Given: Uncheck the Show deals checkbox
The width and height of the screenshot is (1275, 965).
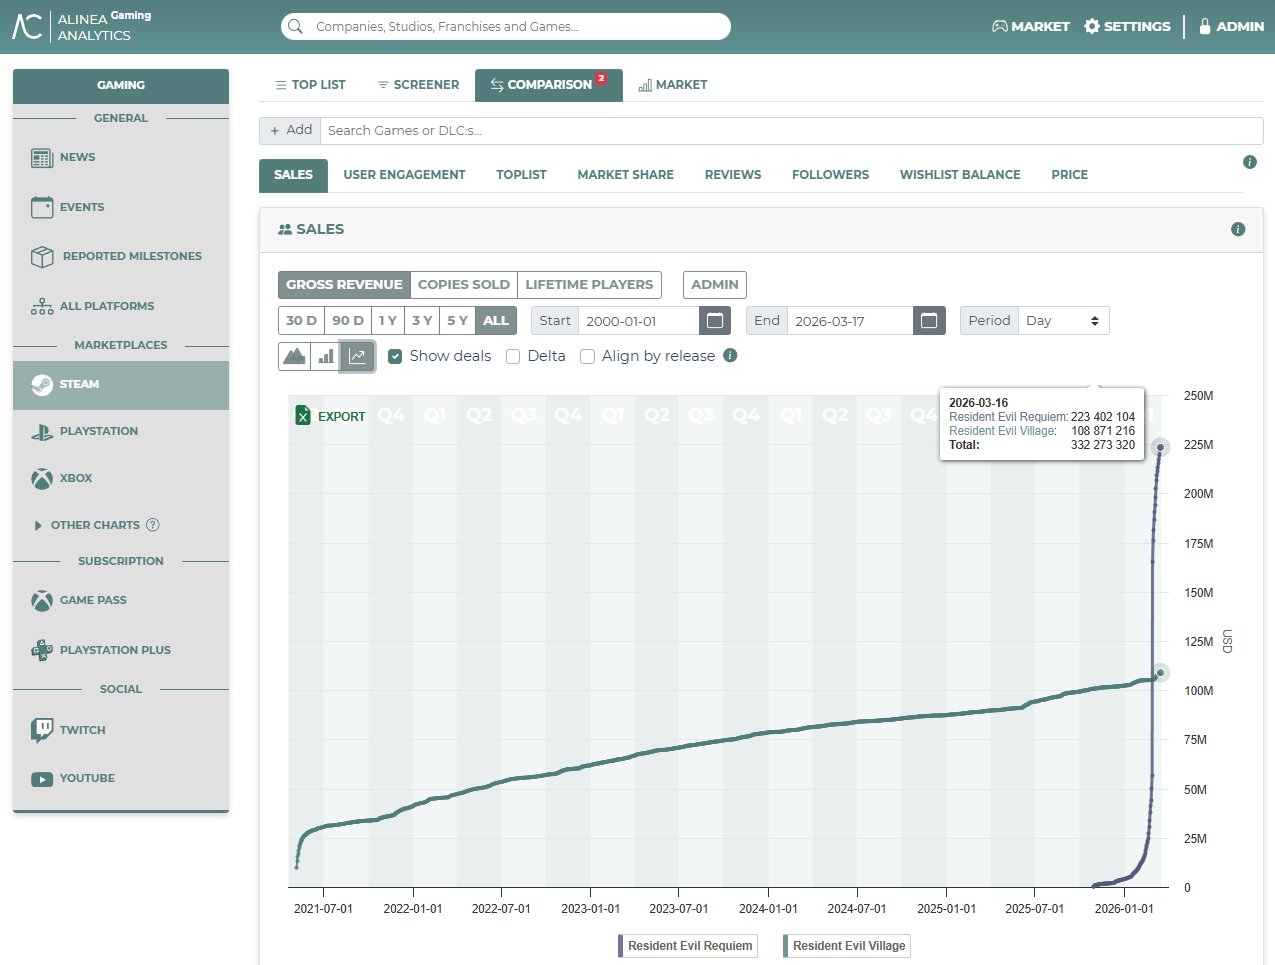Looking at the screenshot, I should tap(395, 356).
